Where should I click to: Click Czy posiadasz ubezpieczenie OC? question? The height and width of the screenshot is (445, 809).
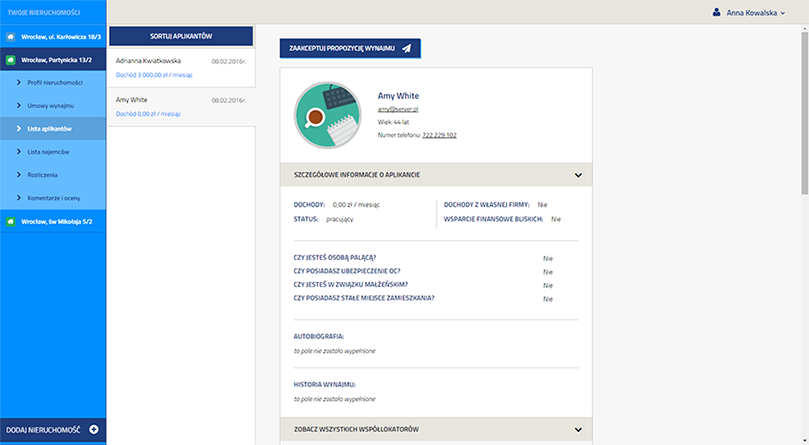pos(347,271)
